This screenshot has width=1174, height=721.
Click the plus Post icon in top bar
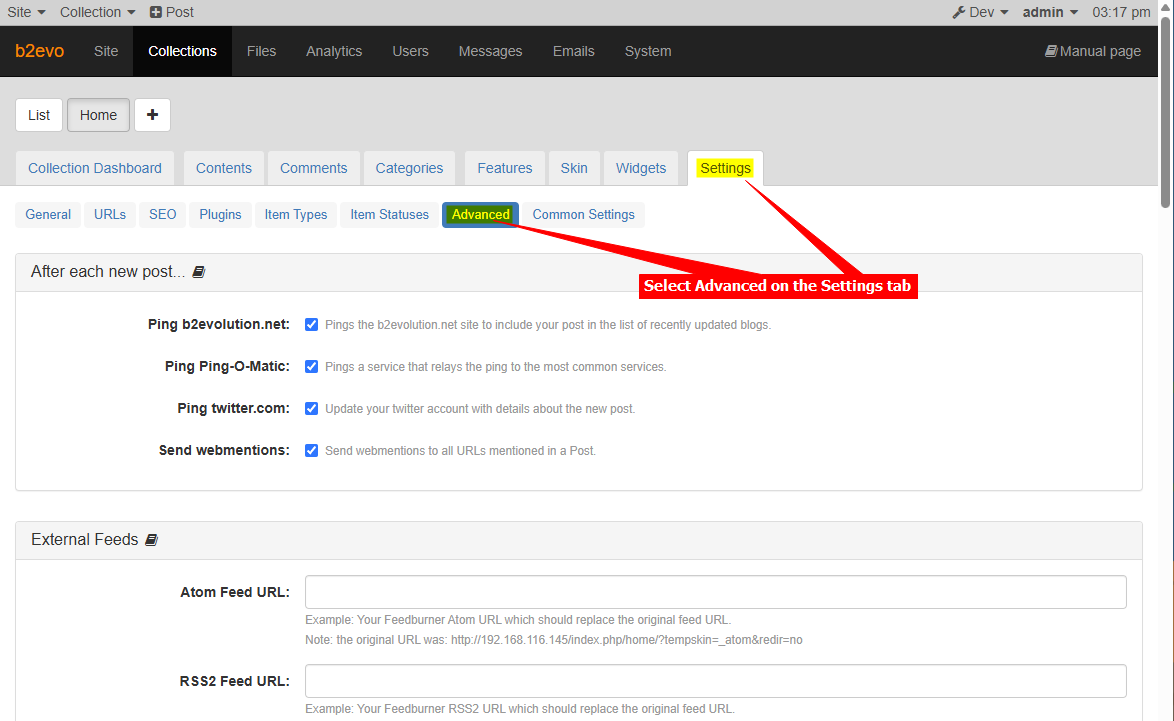tap(156, 12)
